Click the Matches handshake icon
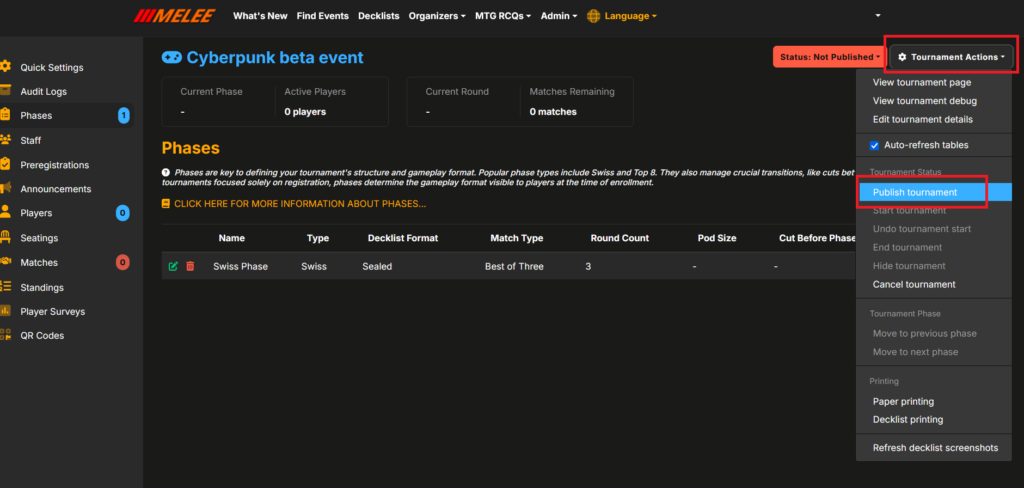 pos(5,261)
